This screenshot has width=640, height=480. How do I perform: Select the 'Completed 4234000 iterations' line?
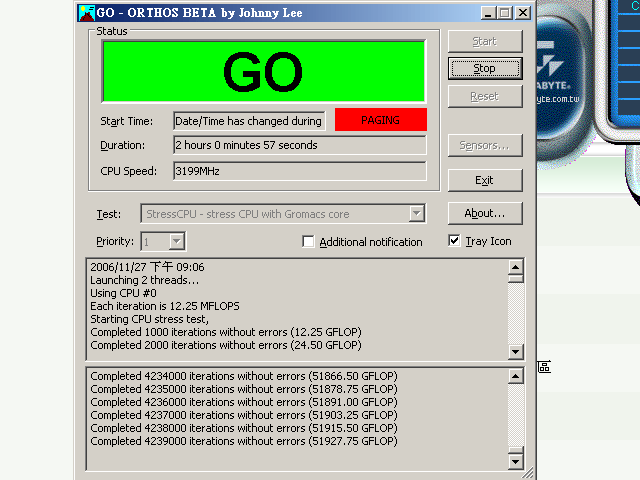click(244, 376)
